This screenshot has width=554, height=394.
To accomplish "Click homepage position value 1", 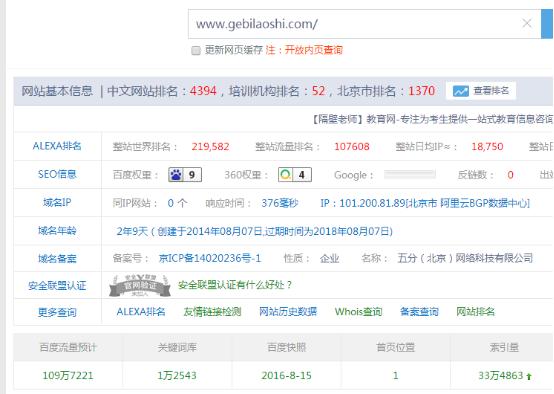I will tap(395, 375).
